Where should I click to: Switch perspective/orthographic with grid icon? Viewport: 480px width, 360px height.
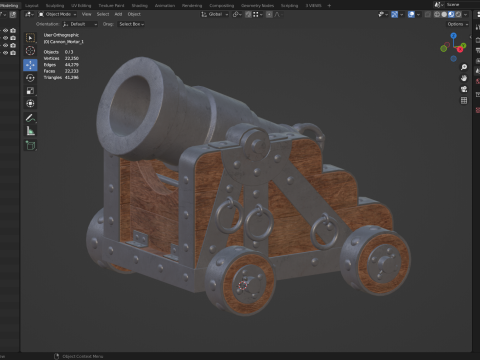(464, 100)
